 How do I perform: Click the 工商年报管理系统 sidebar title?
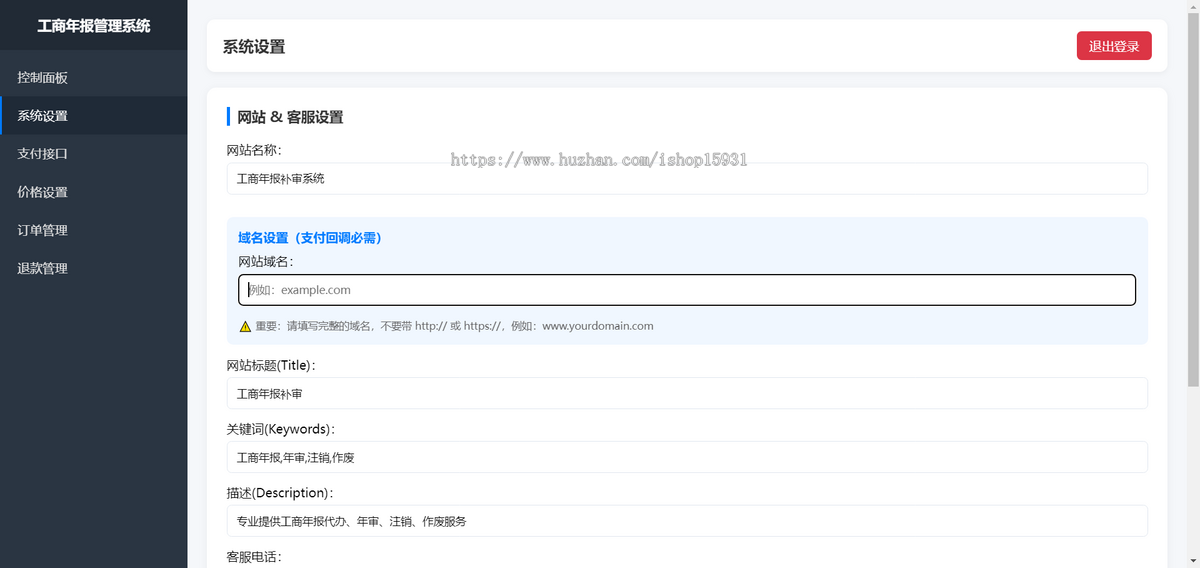[x=94, y=26]
